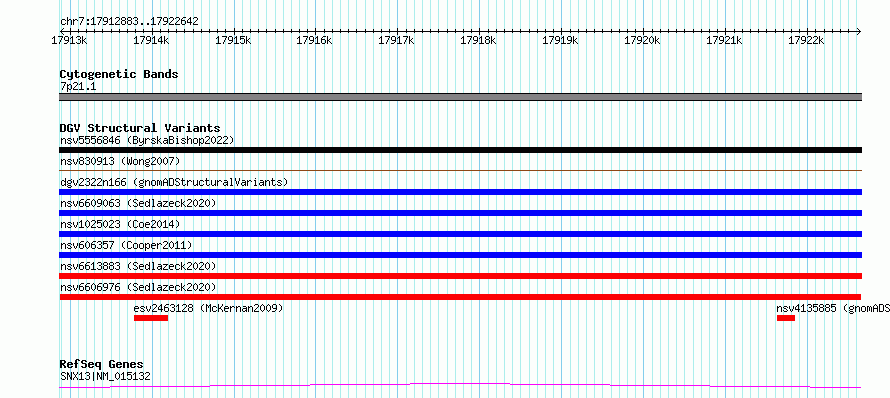Open dgv2322n166 (gnomADStructuralVariants) label
890x398 pixels.
[174, 182]
